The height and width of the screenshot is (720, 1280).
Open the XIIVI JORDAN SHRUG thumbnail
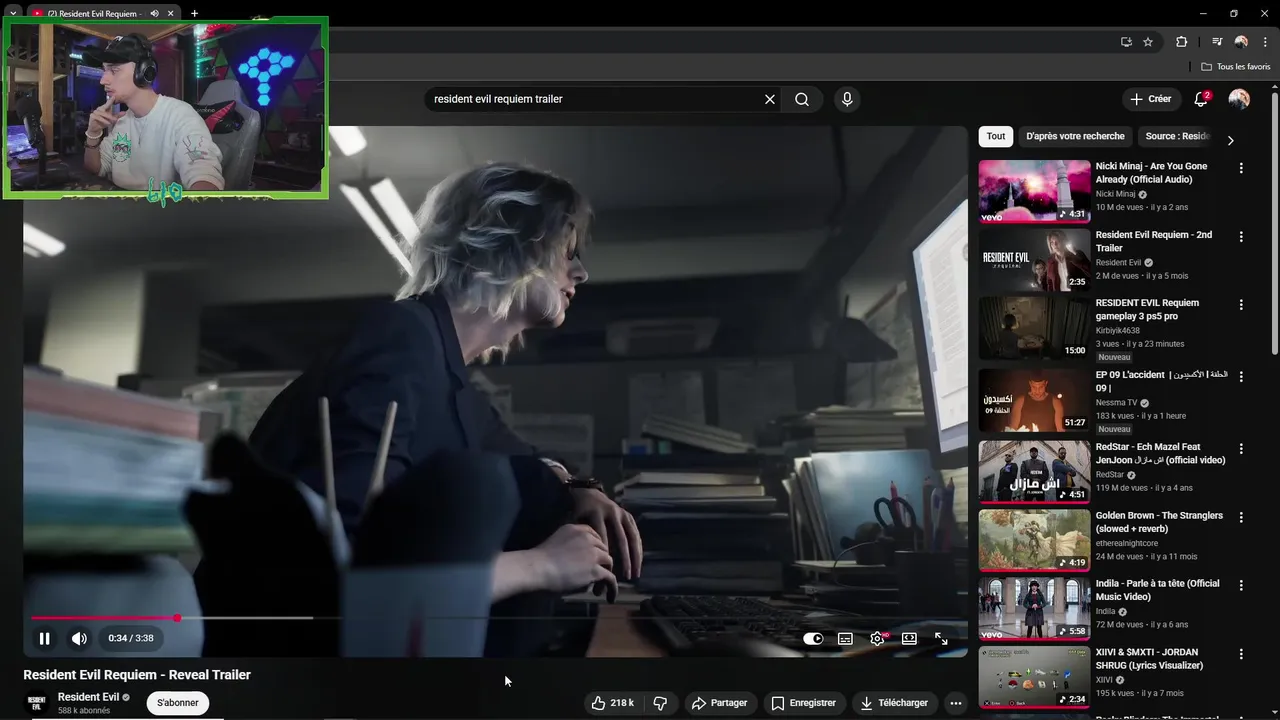click(x=1034, y=677)
